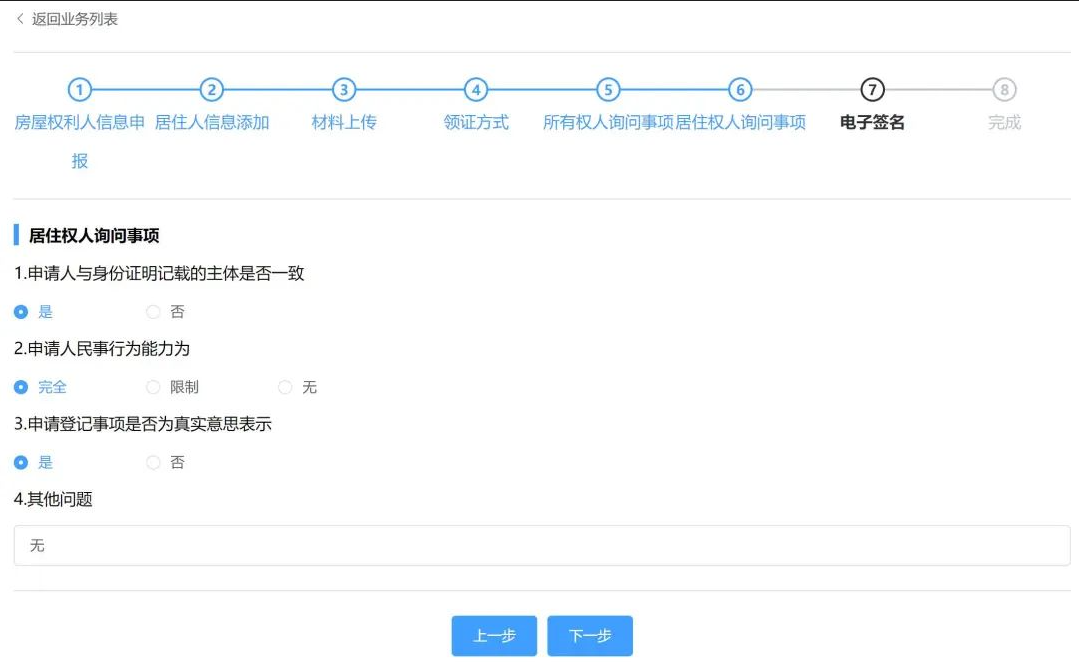Choose 否 for question 3 true intention
Viewport: 1079px width, 662px height.
coord(153,462)
